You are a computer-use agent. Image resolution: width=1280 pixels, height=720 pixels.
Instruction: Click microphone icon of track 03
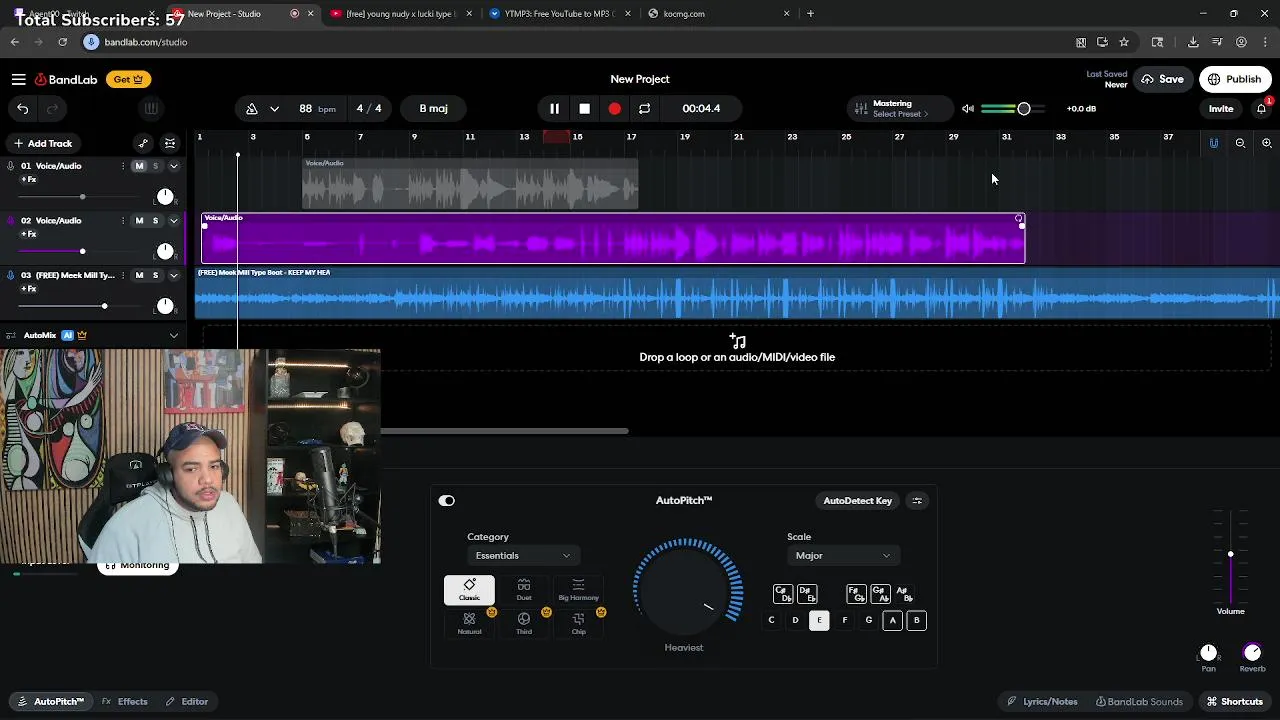[10, 275]
